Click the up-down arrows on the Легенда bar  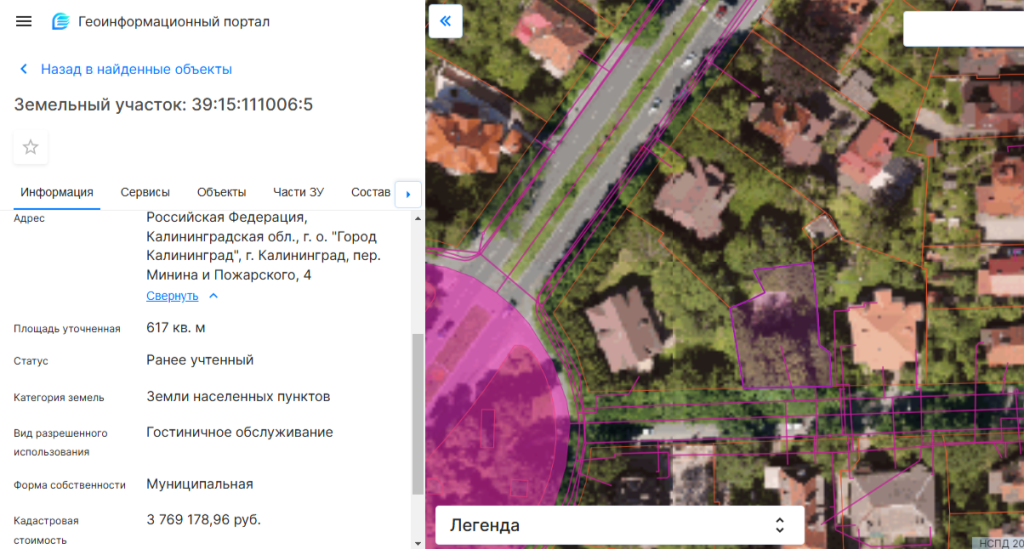[x=780, y=525]
